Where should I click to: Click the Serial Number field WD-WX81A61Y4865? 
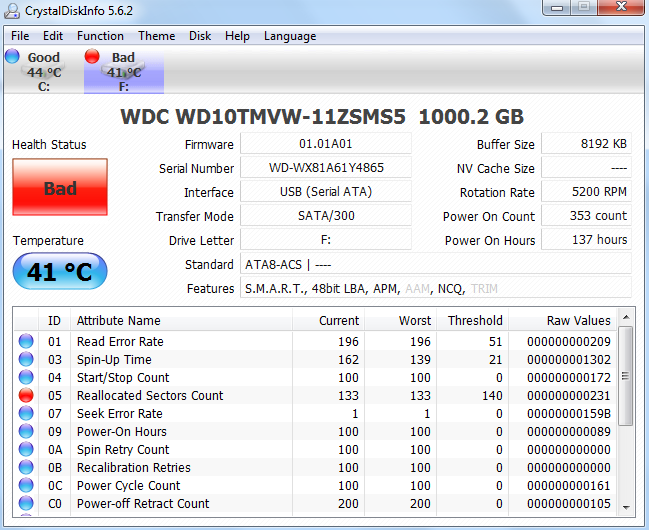pos(326,168)
